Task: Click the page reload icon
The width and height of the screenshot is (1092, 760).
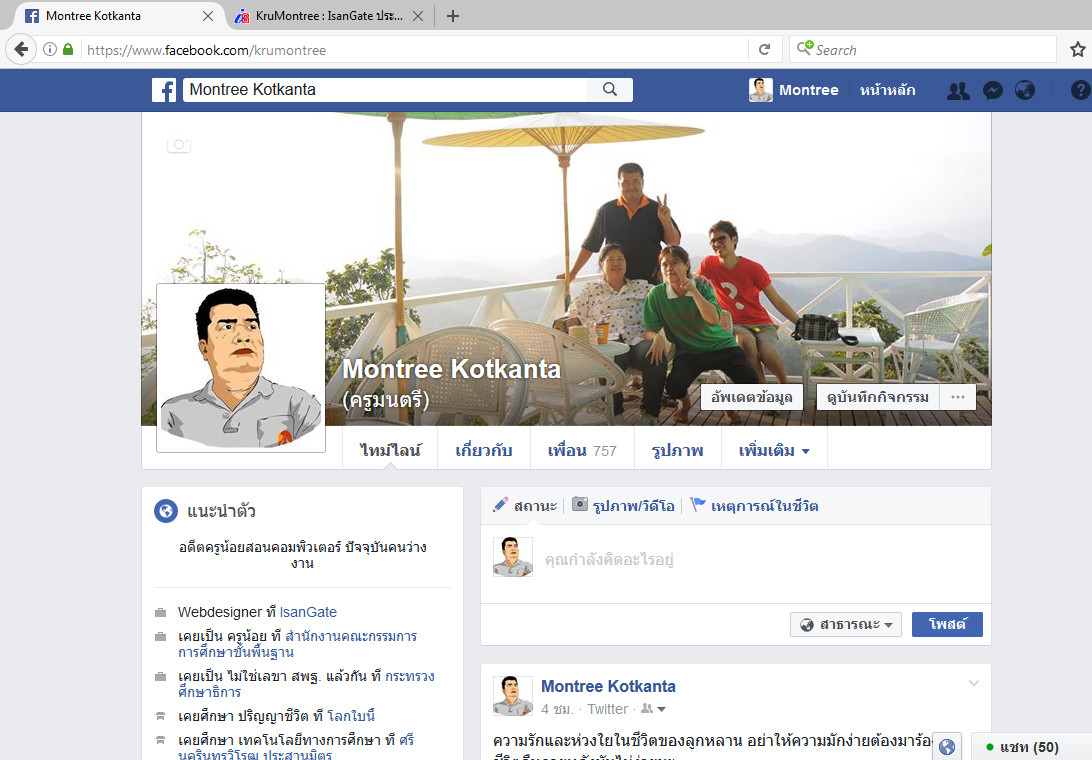Action: pos(765,49)
